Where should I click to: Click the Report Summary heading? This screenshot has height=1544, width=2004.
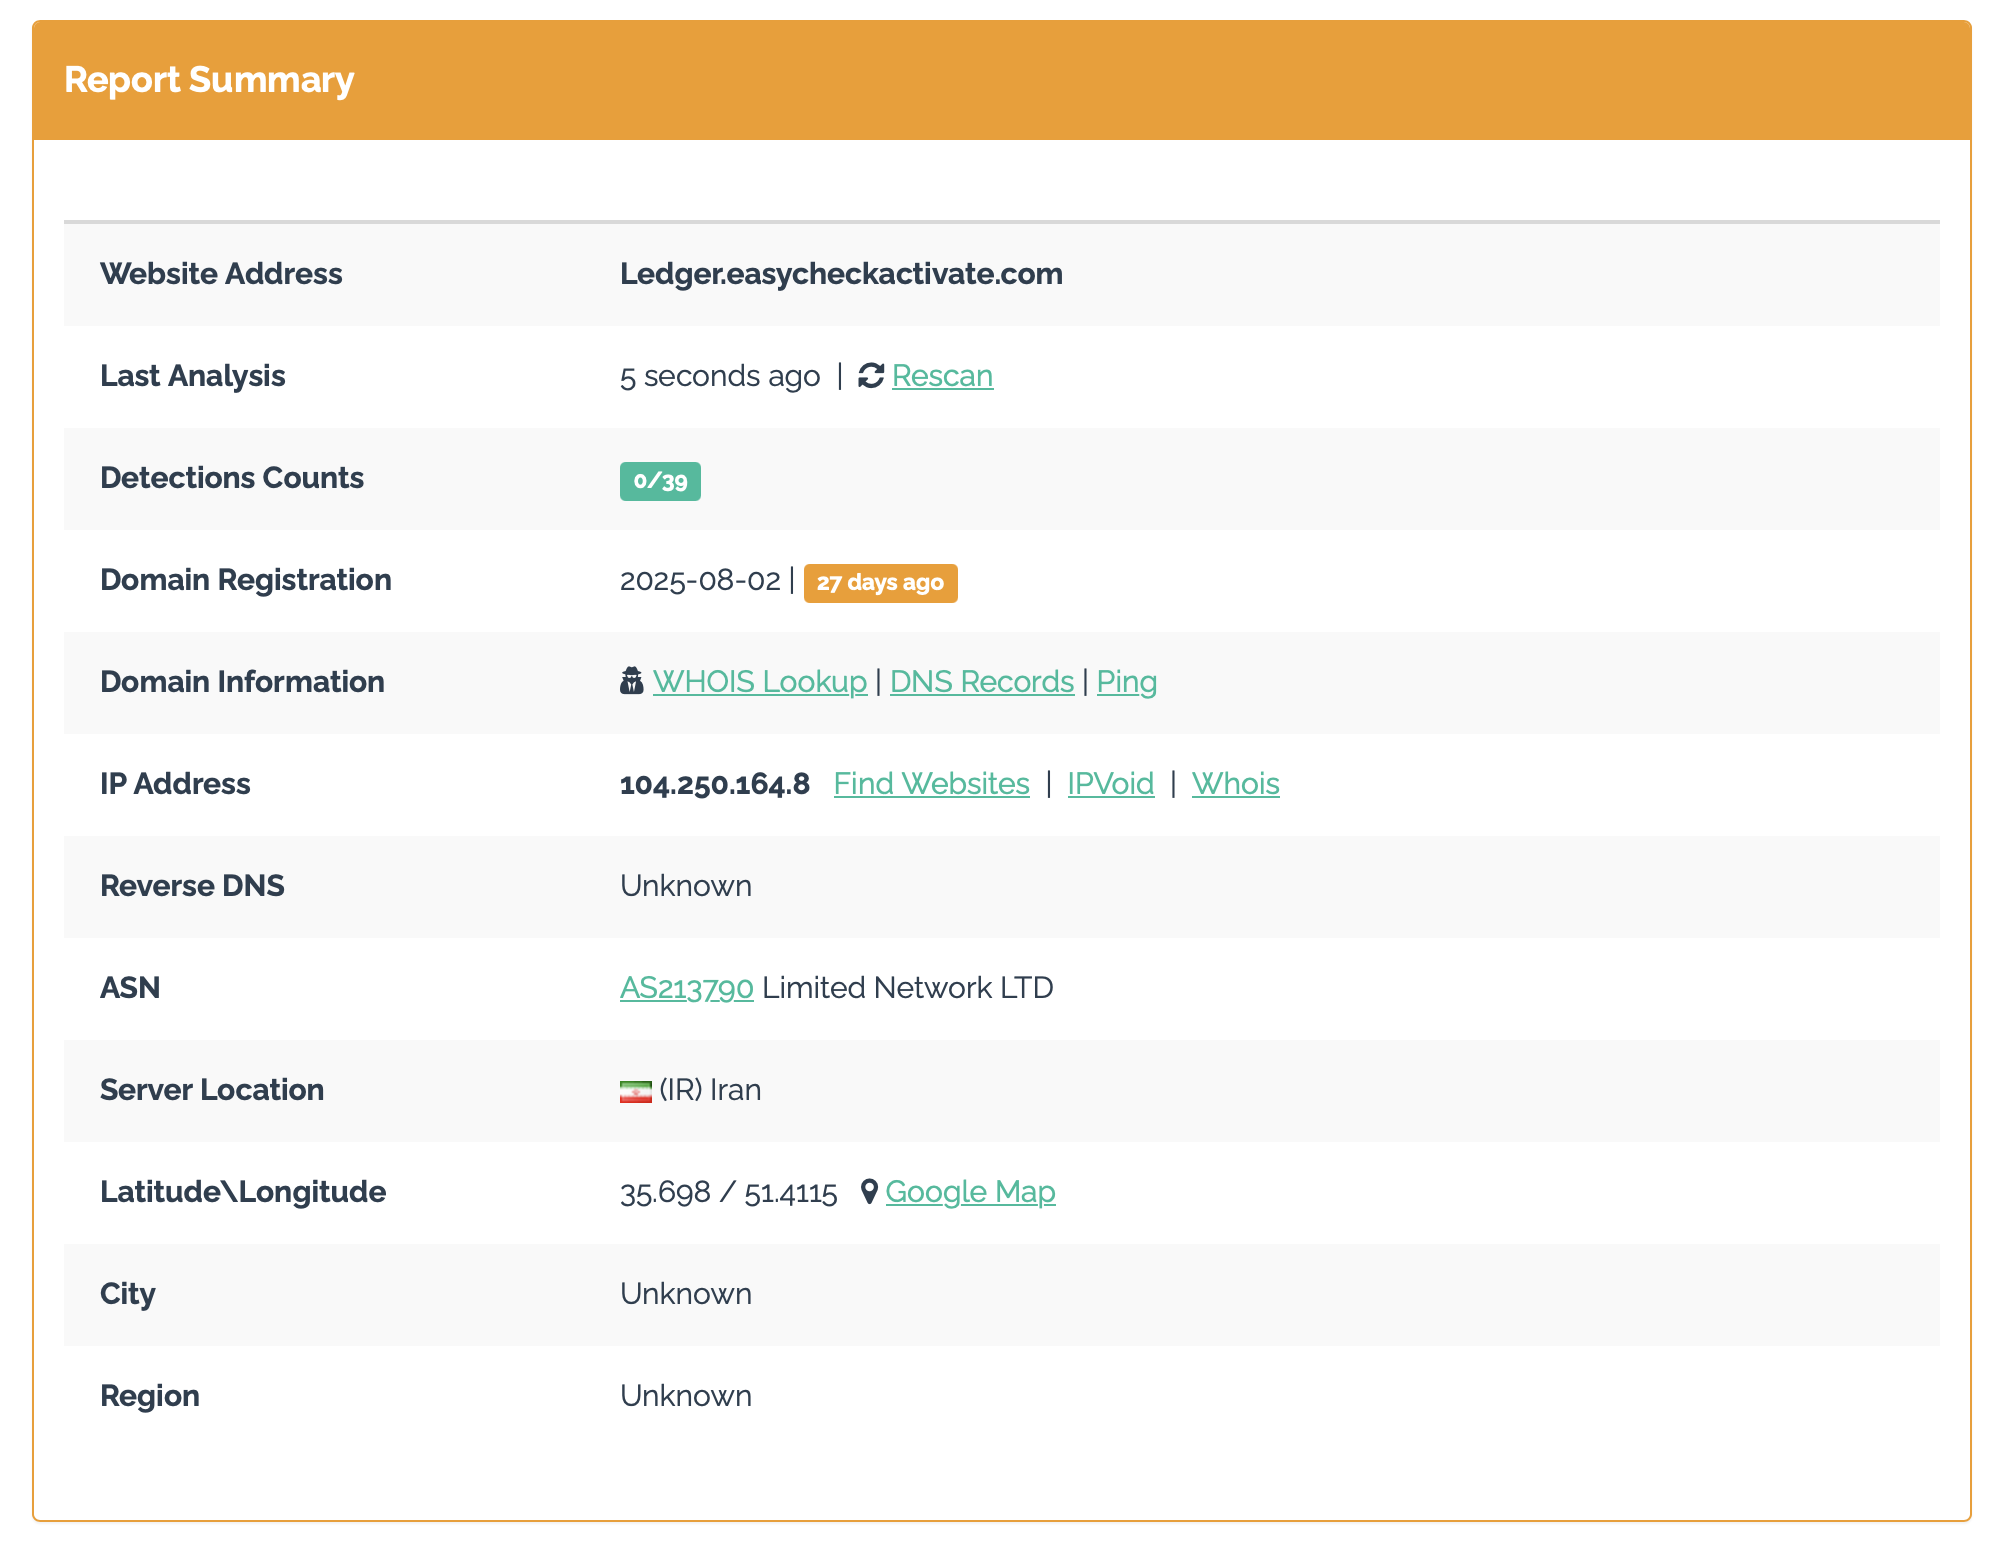209,80
